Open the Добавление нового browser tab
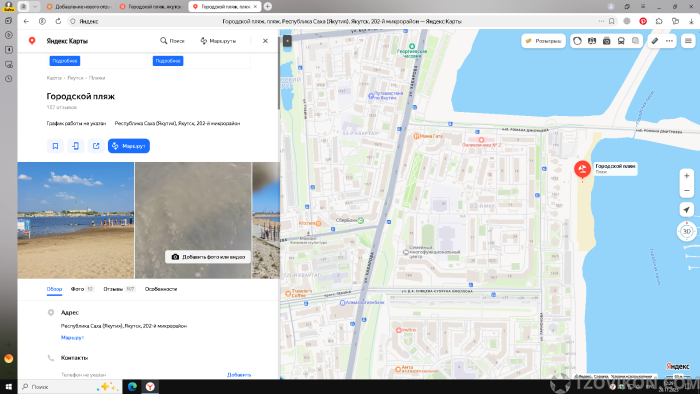The height and width of the screenshot is (394, 700). [x=79, y=7]
